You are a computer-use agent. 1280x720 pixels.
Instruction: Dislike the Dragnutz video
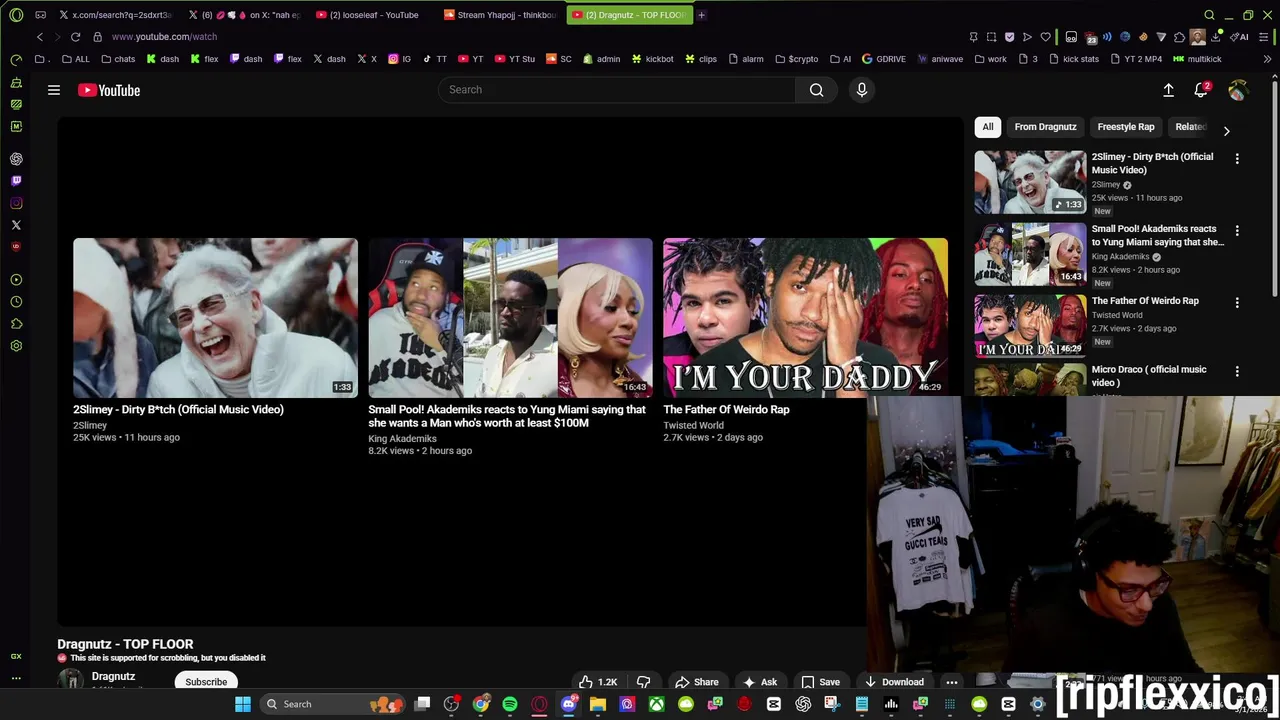point(643,682)
